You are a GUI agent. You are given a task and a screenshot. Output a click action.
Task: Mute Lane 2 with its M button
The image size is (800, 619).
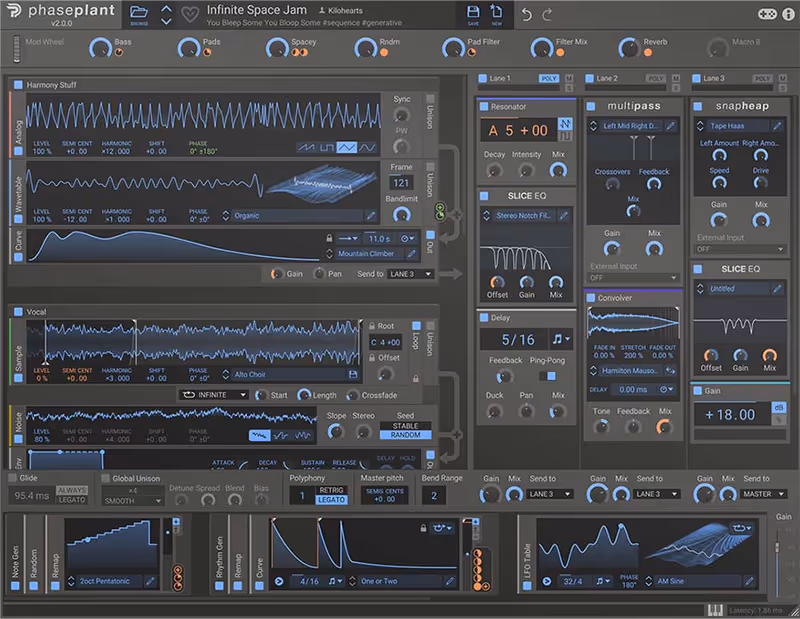click(675, 78)
